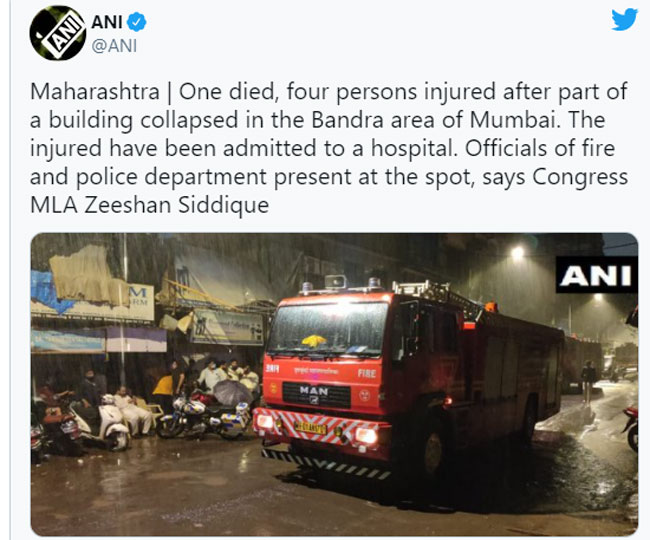Screen dimensions: 650x540
Task: Click the yellow license plate on the fire truck
Action: [x=310, y=428]
